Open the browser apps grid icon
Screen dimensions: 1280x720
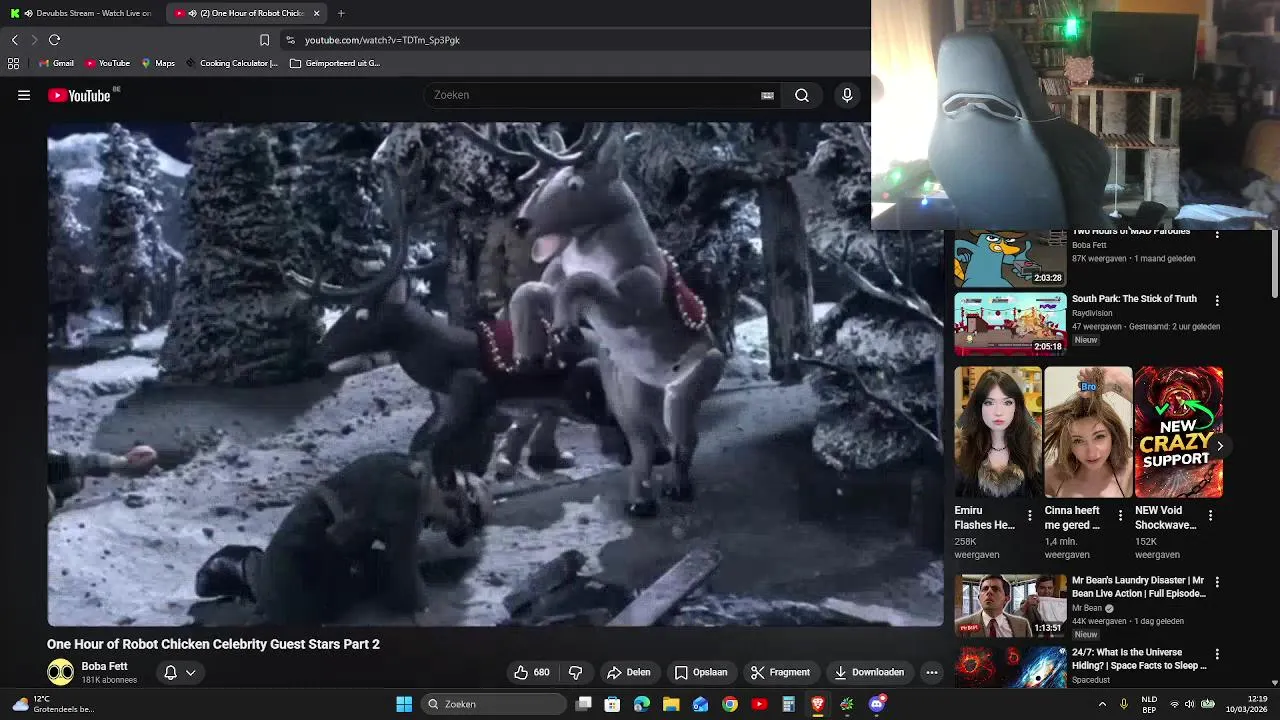pyautogui.click(x=13, y=63)
